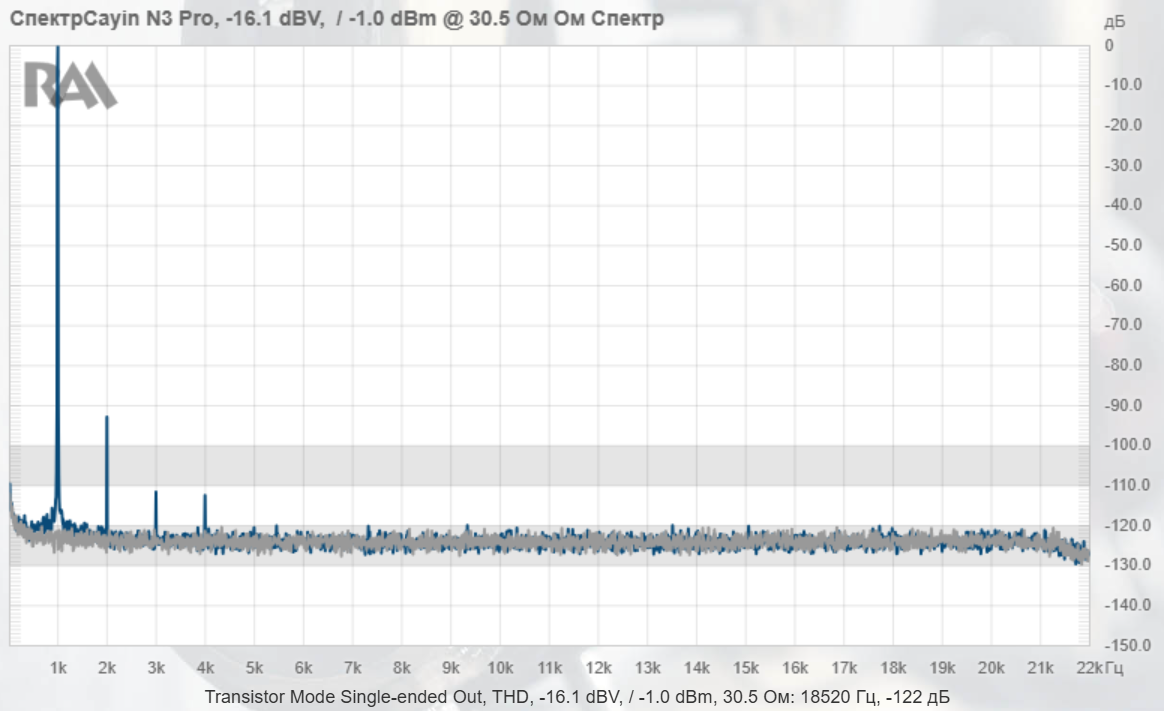Screen dimensions: 1164x711
Task: Click the '4k' frequency axis label
Action: (205, 668)
